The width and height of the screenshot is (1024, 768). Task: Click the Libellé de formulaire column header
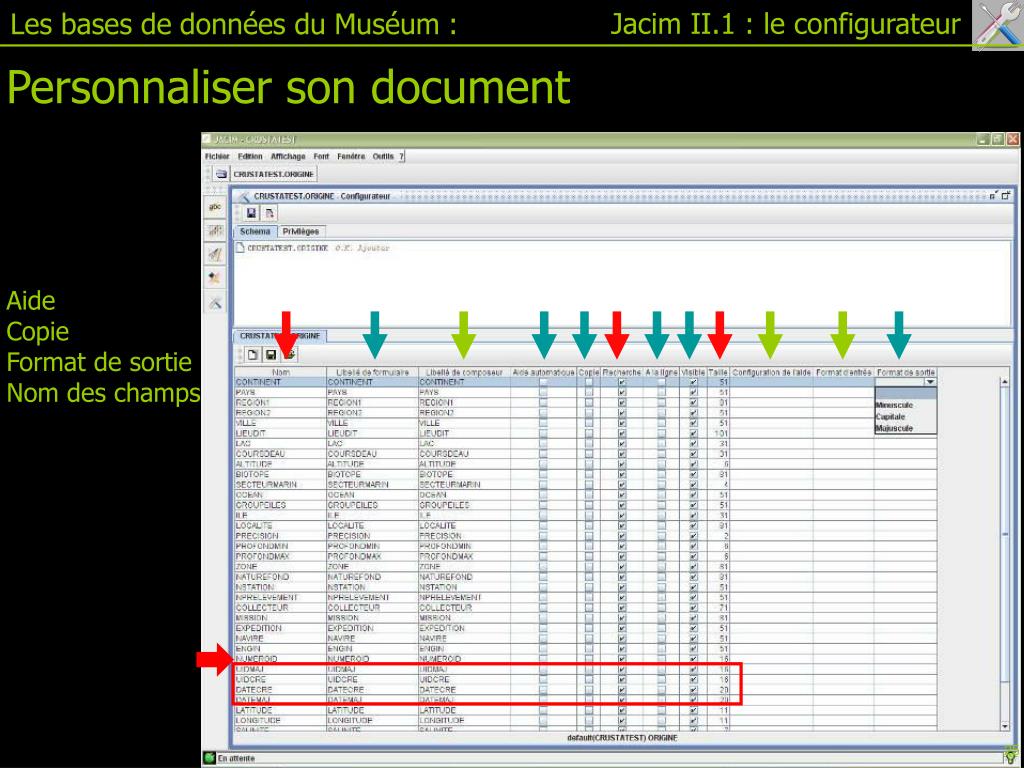pyautogui.click(x=372, y=372)
